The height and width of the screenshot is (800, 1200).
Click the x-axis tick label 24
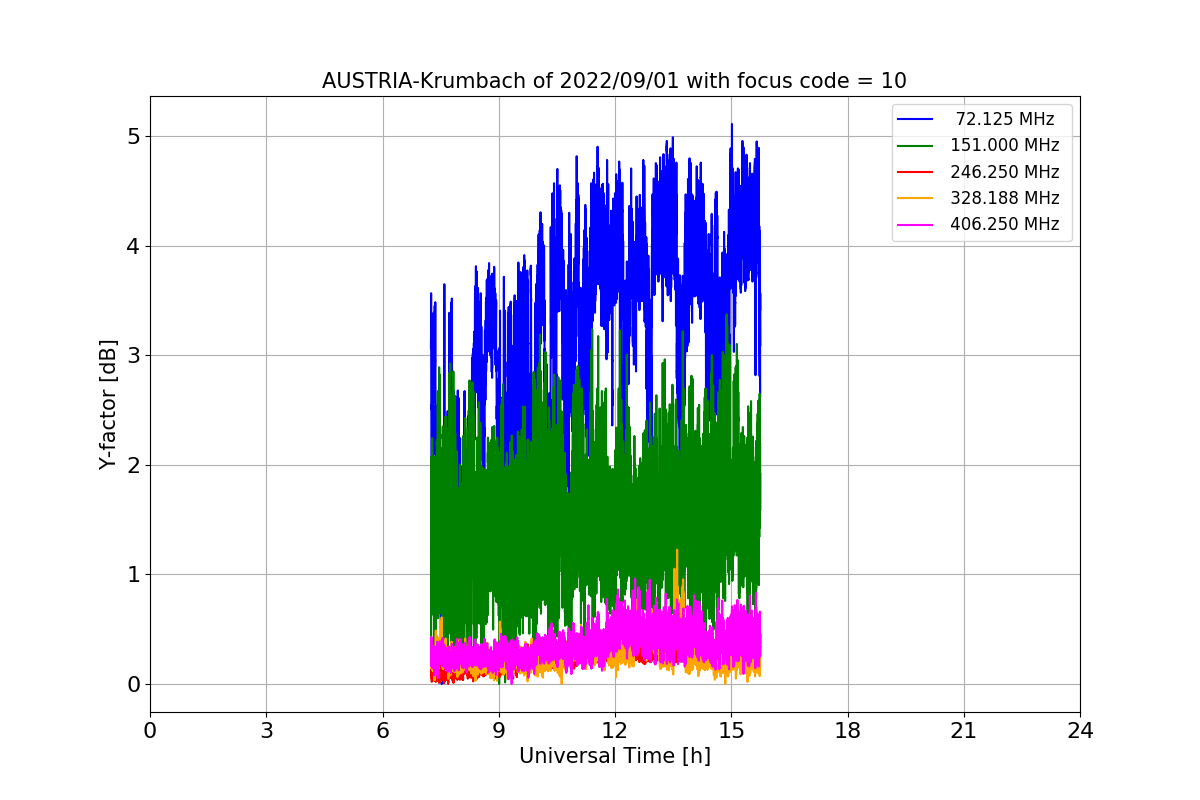[1080, 731]
